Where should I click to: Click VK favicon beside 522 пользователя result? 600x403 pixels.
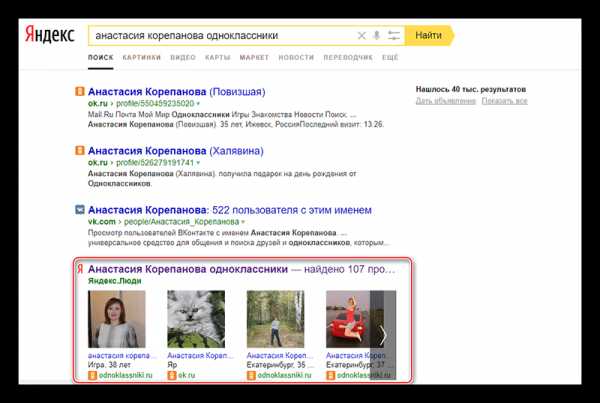click(x=80, y=210)
